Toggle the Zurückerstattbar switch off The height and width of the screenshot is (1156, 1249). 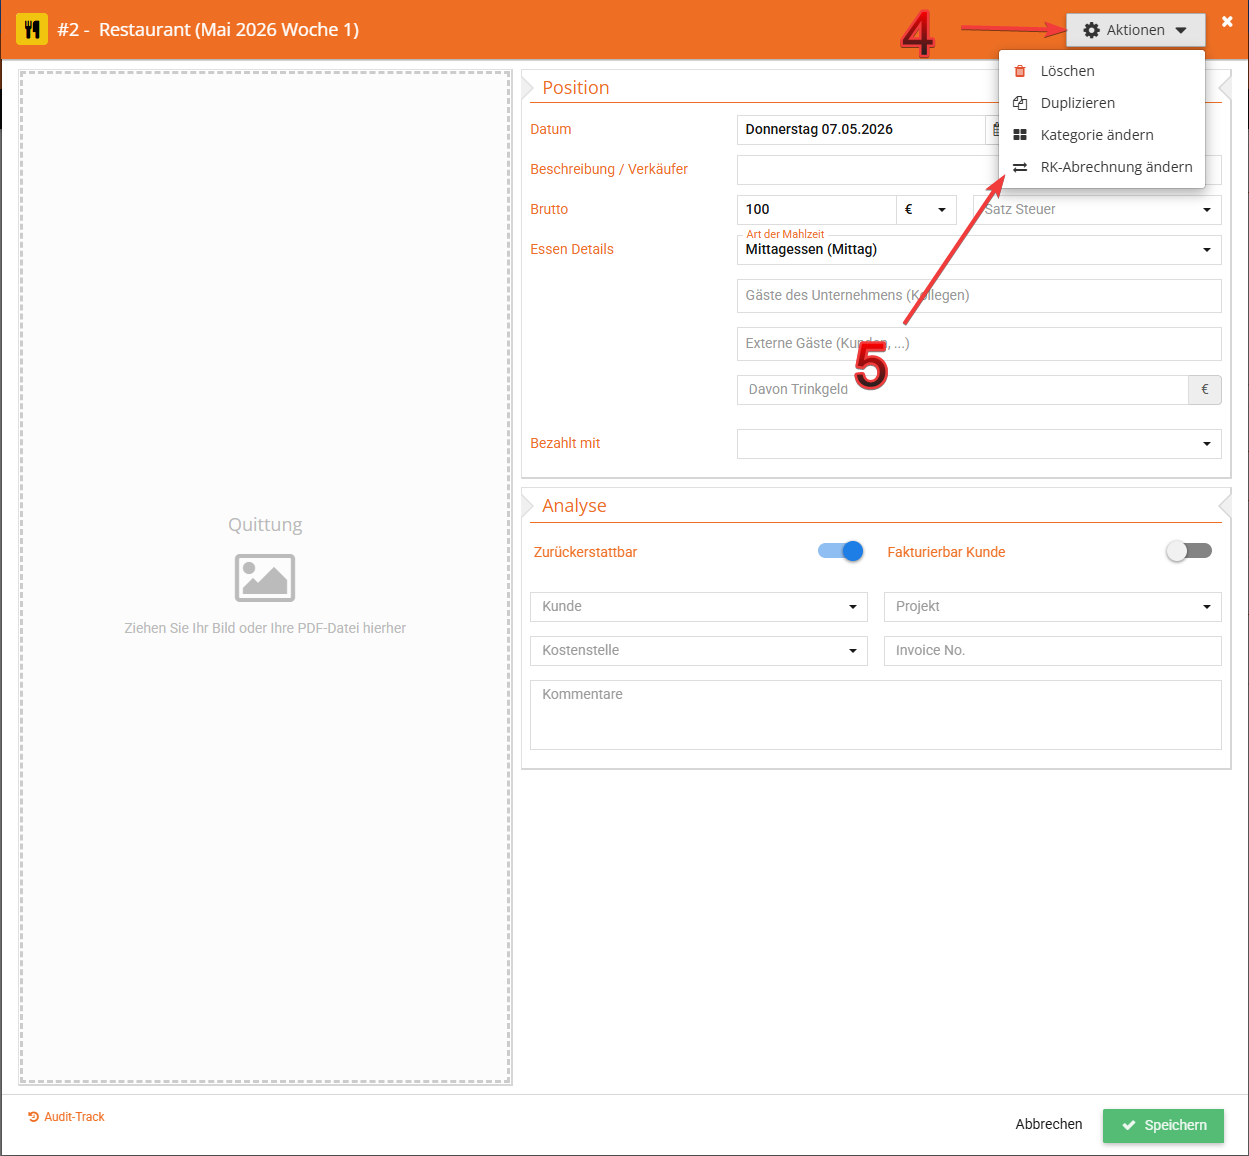pos(840,551)
